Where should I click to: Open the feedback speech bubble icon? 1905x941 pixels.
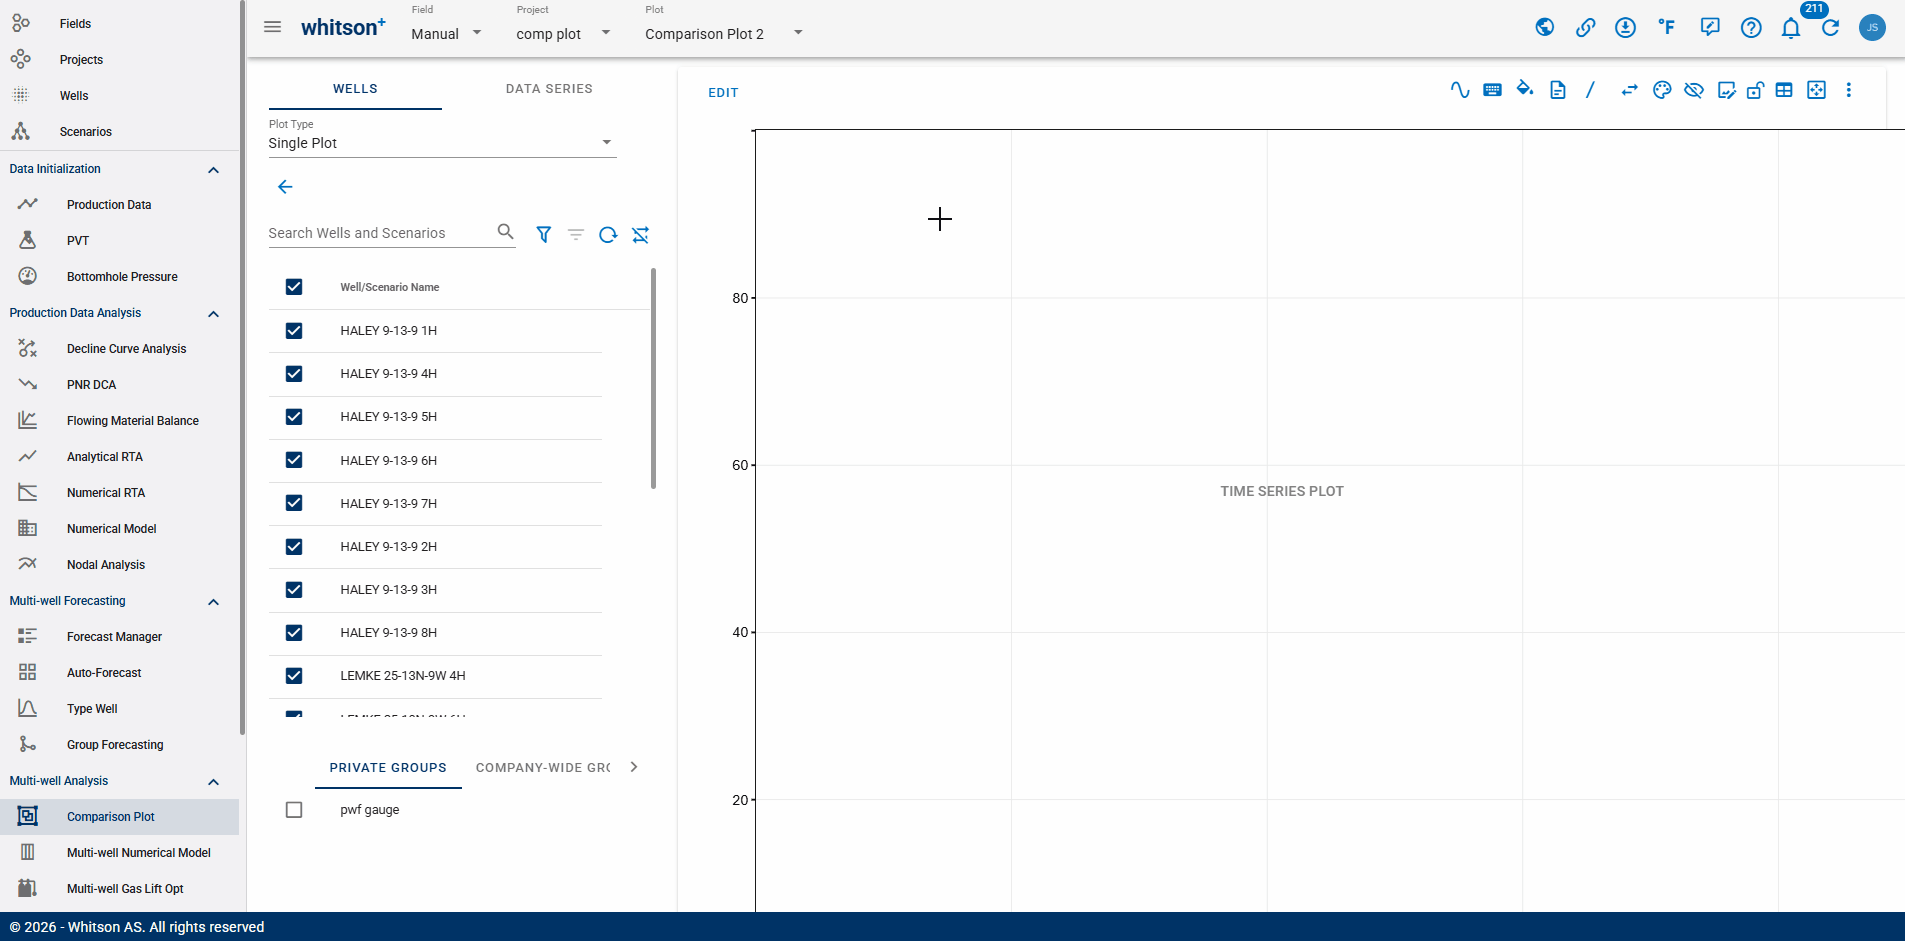coord(1710,28)
